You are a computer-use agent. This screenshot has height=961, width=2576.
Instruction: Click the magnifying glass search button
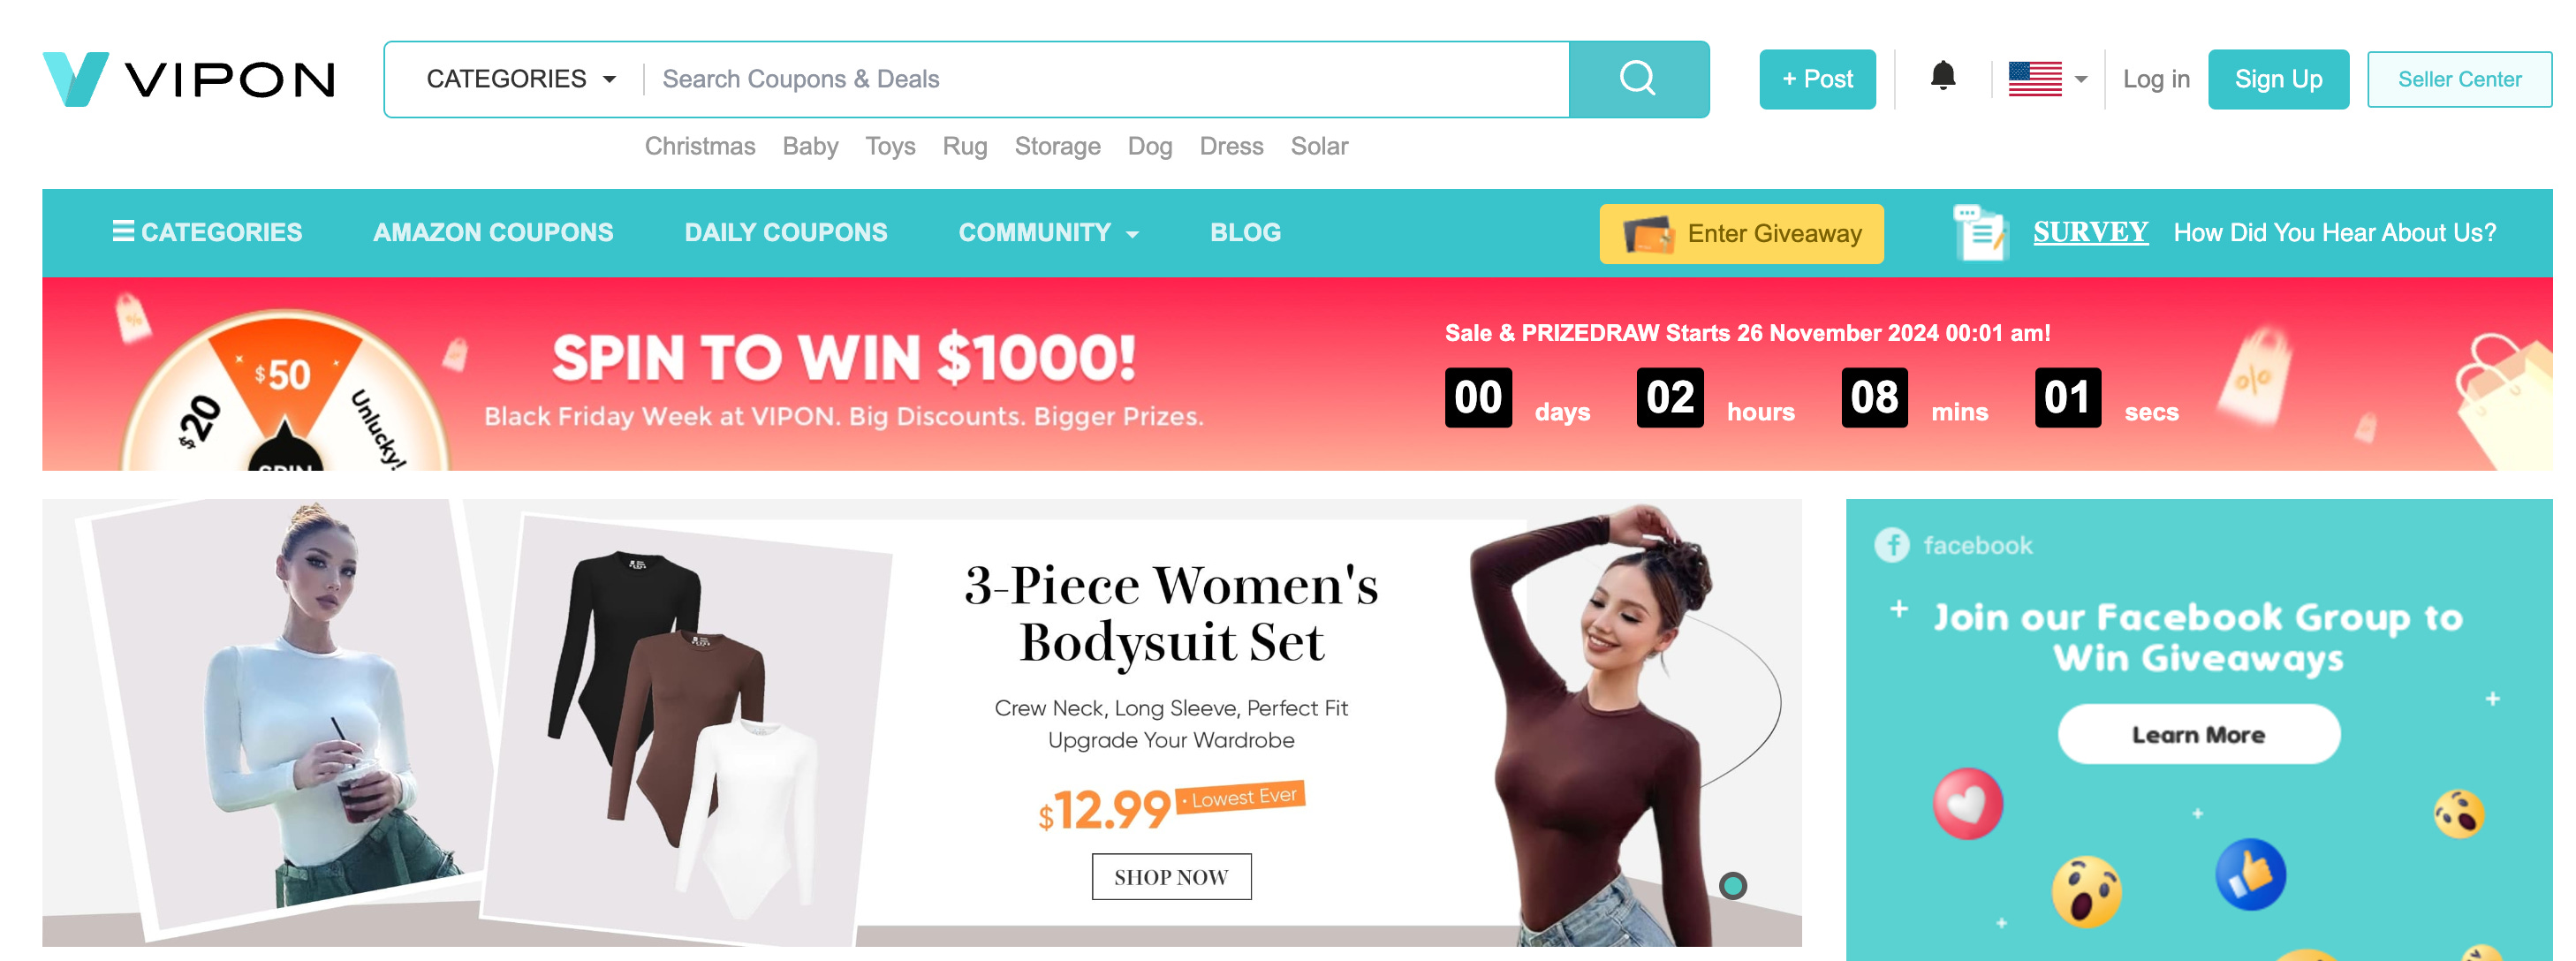pos(1638,79)
